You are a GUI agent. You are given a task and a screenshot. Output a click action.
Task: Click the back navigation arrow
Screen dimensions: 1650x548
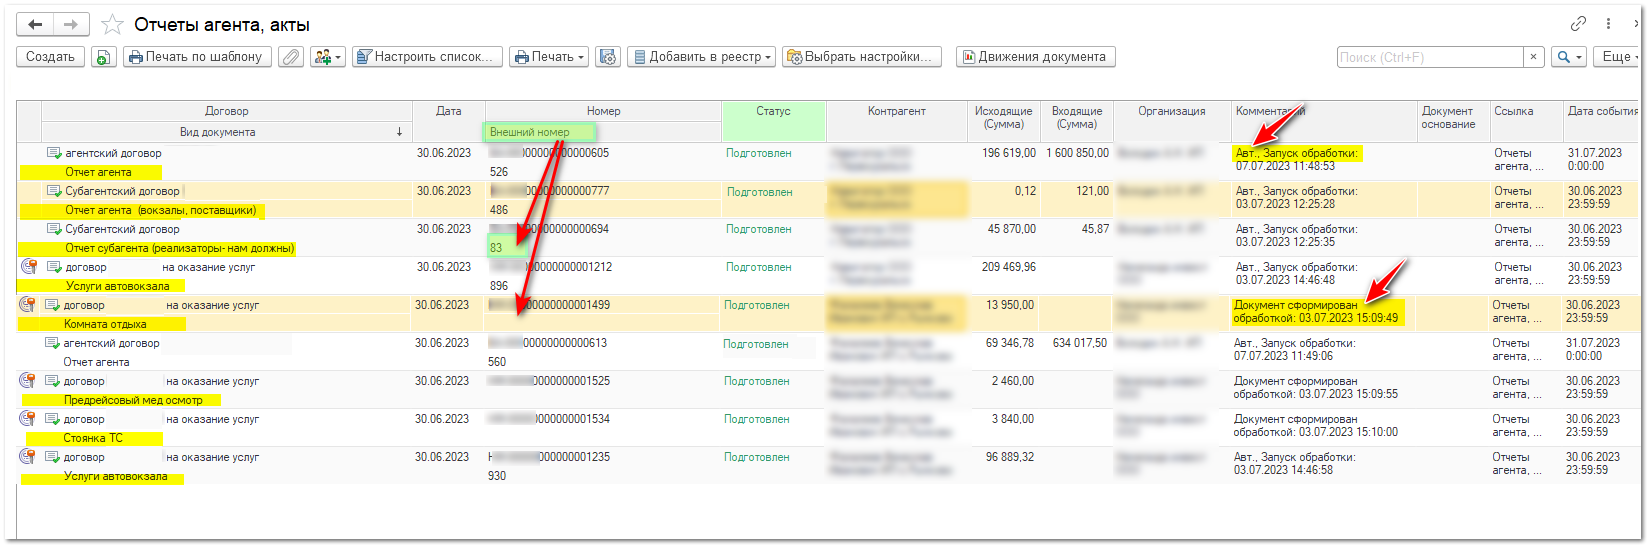pyautogui.click(x=35, y=25)
